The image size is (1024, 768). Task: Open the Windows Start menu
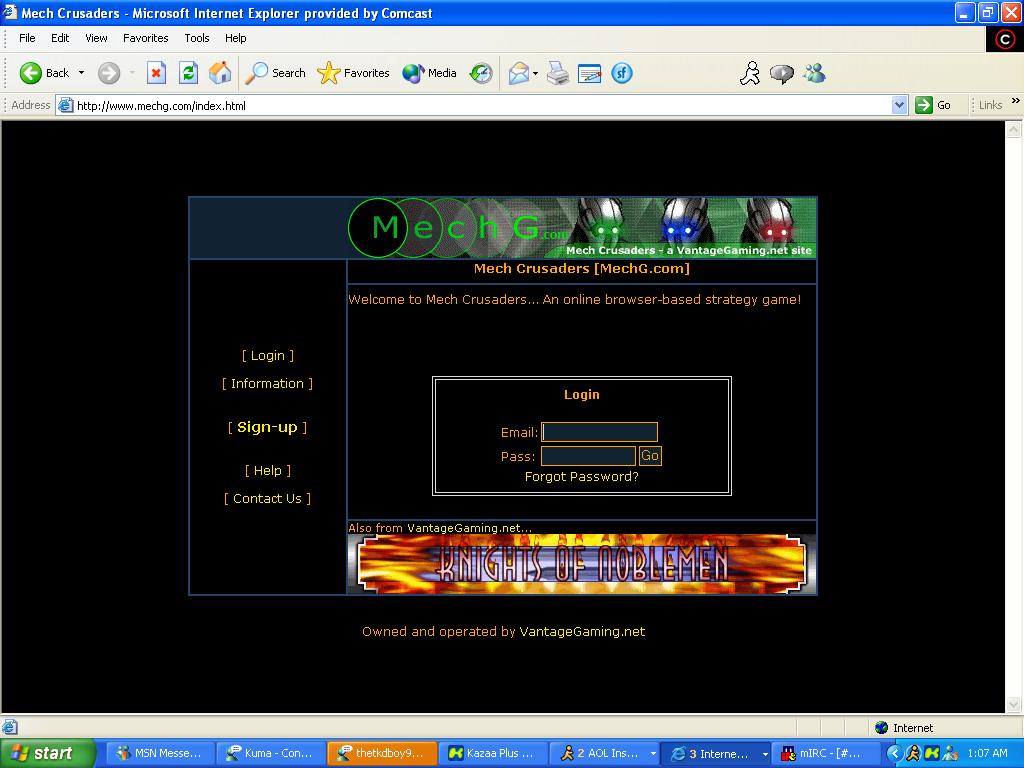point(47,754)
